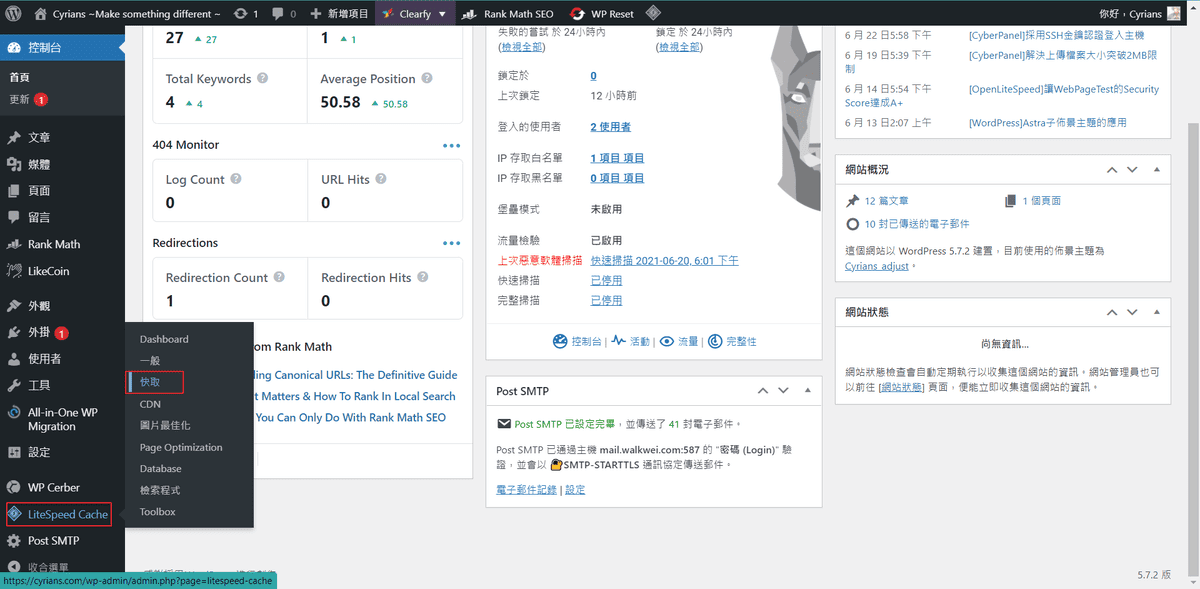Open the 快速掃描 2021-06-20 scan link

pos(664,260)
